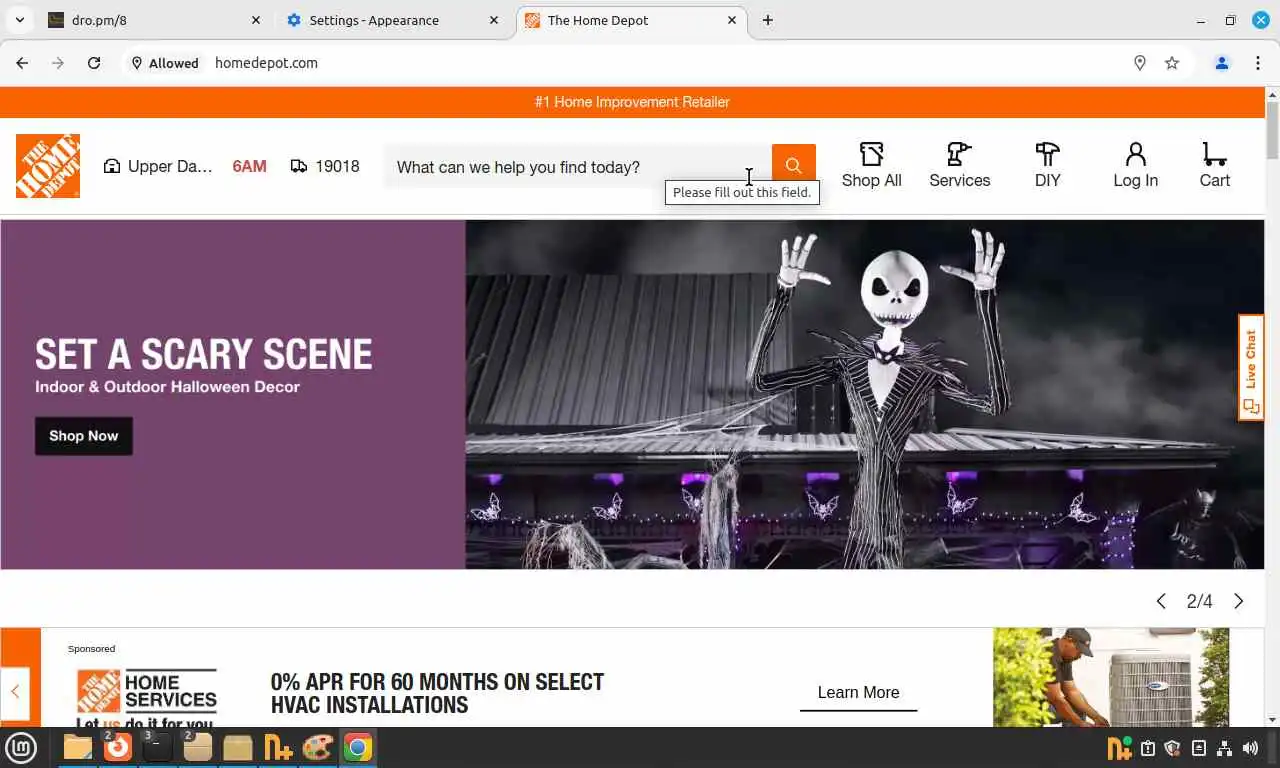This screenshot has width=1280, height=768.
Task: Open the DIY hammer icon
Action: point(1047,166)
